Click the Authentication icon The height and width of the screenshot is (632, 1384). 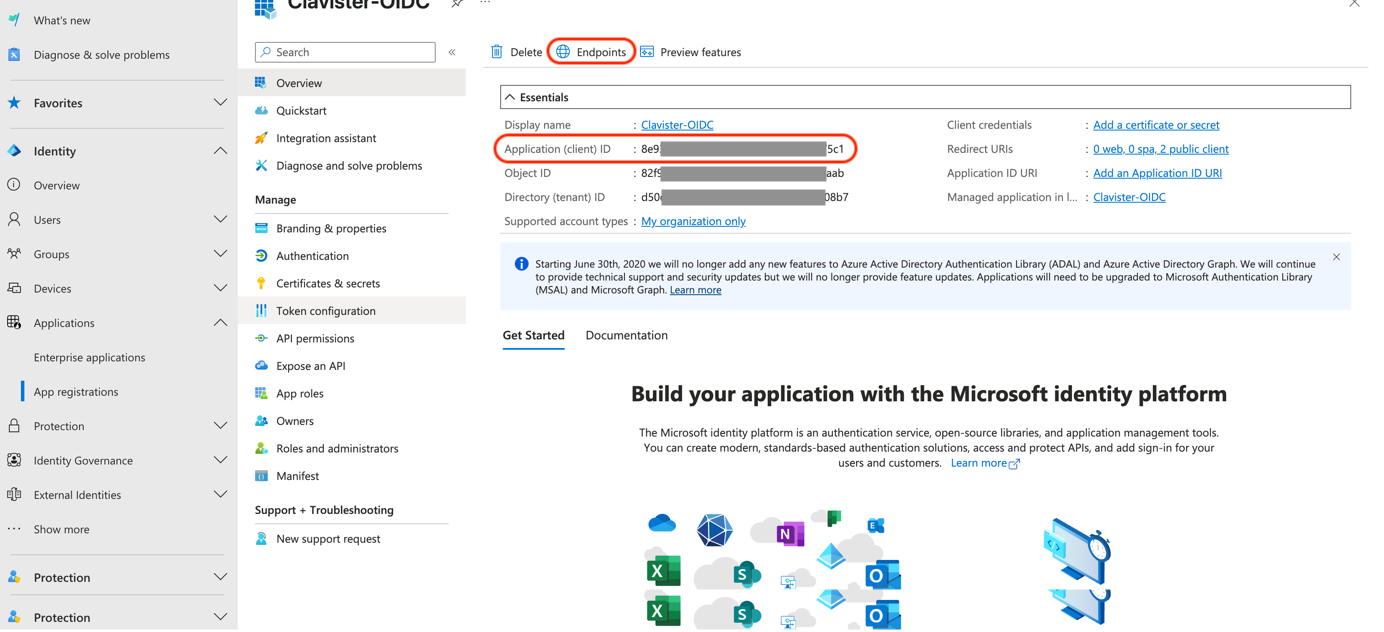tap(261, 256)
